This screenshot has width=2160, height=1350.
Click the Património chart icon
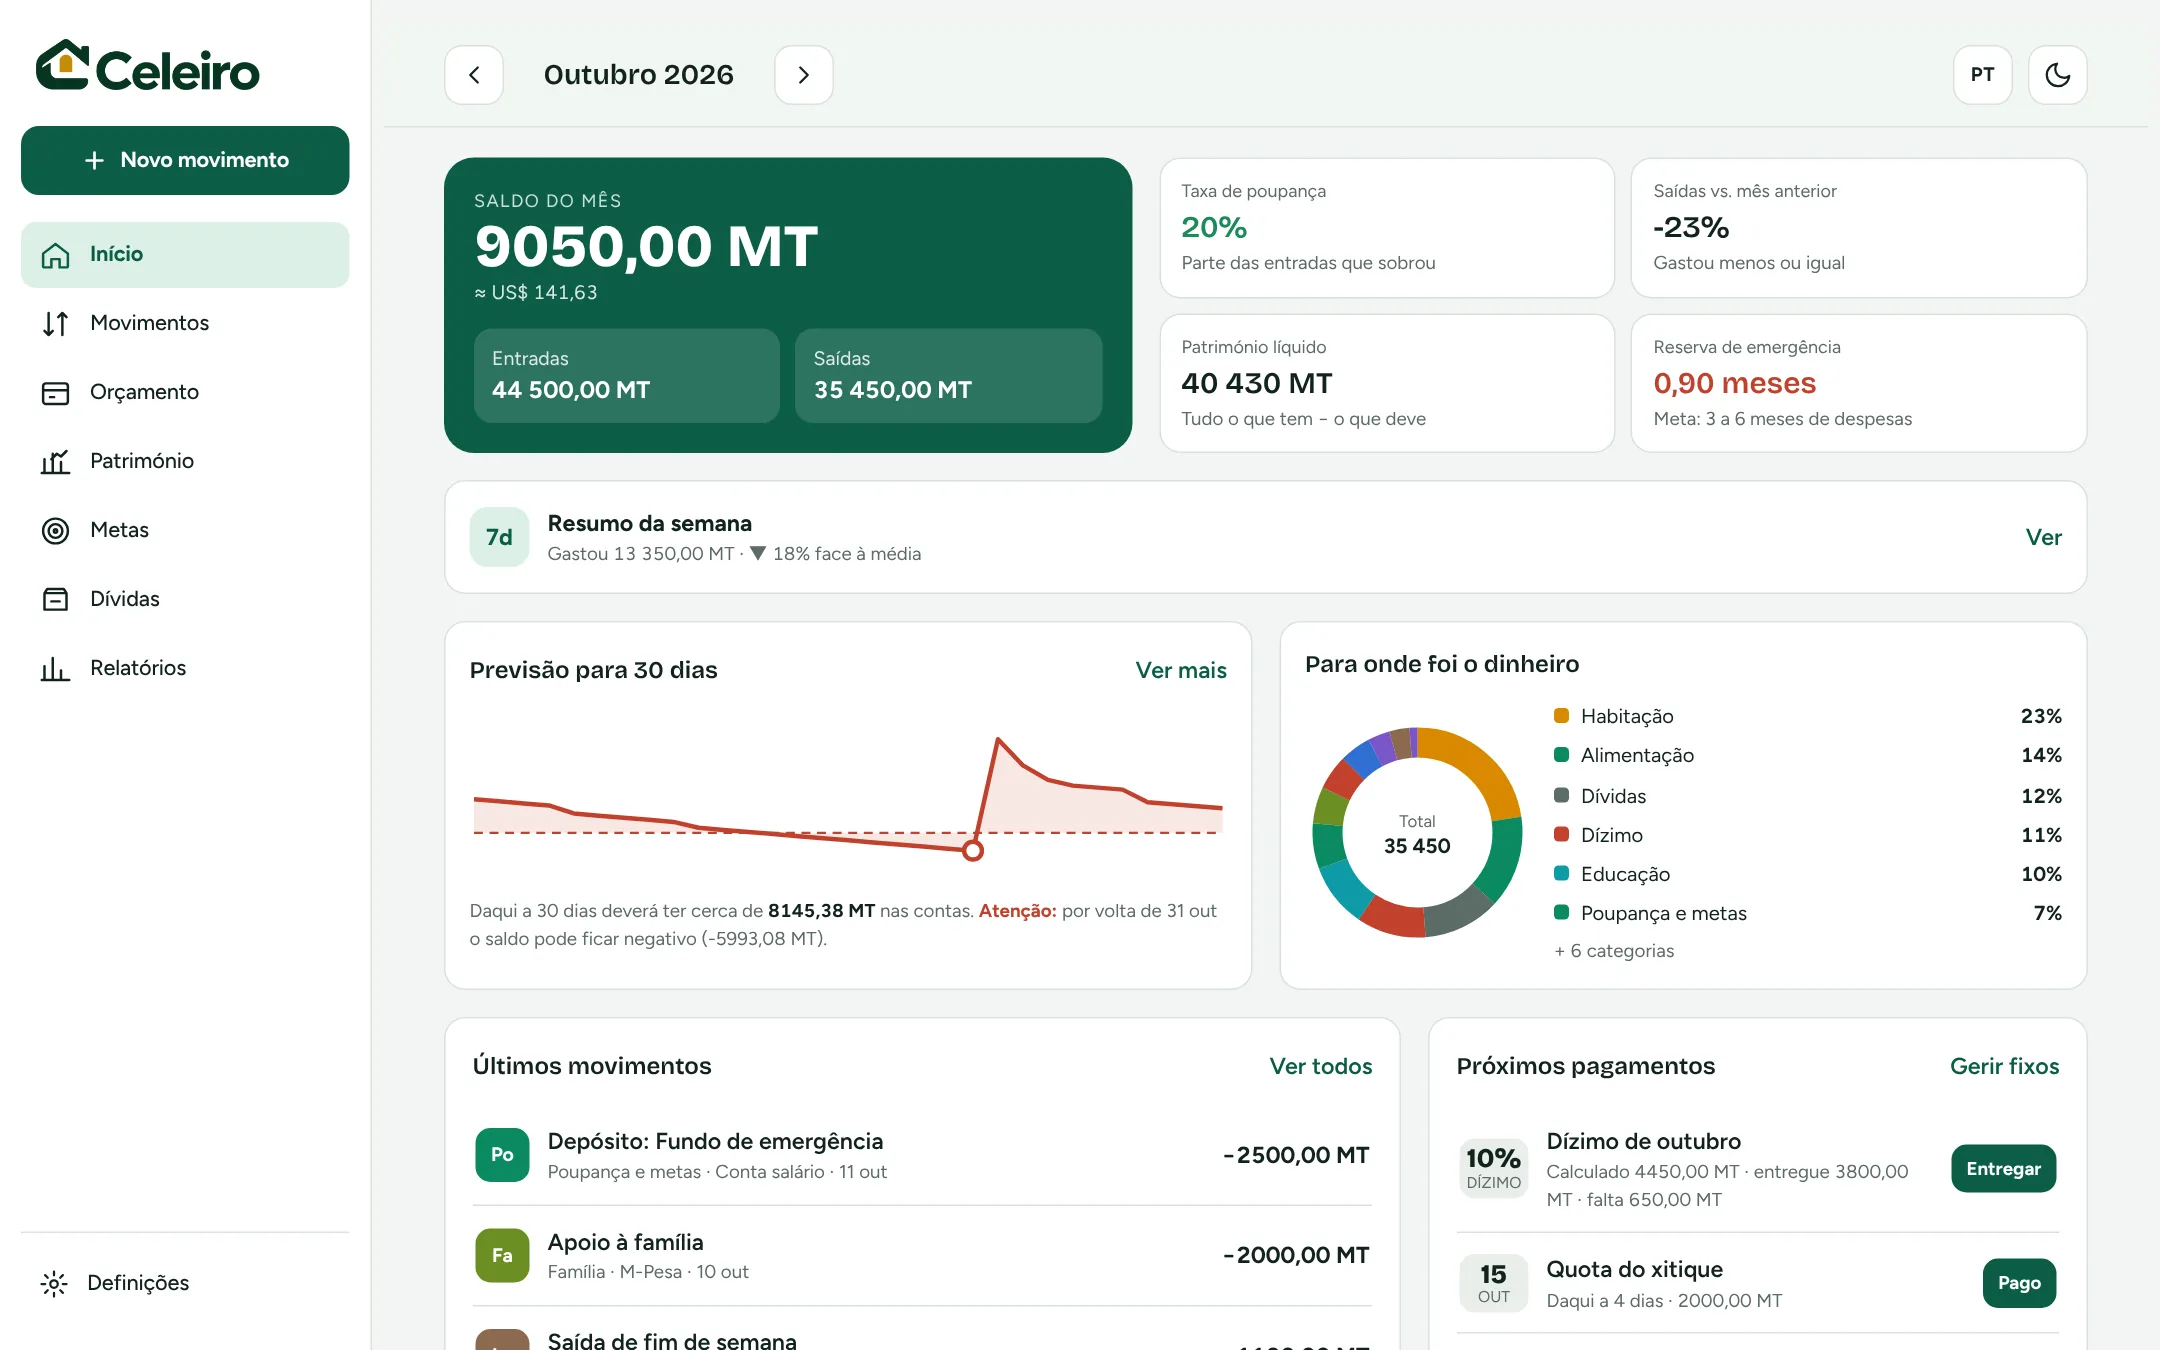pyautogui.click(x=55, y=461)
